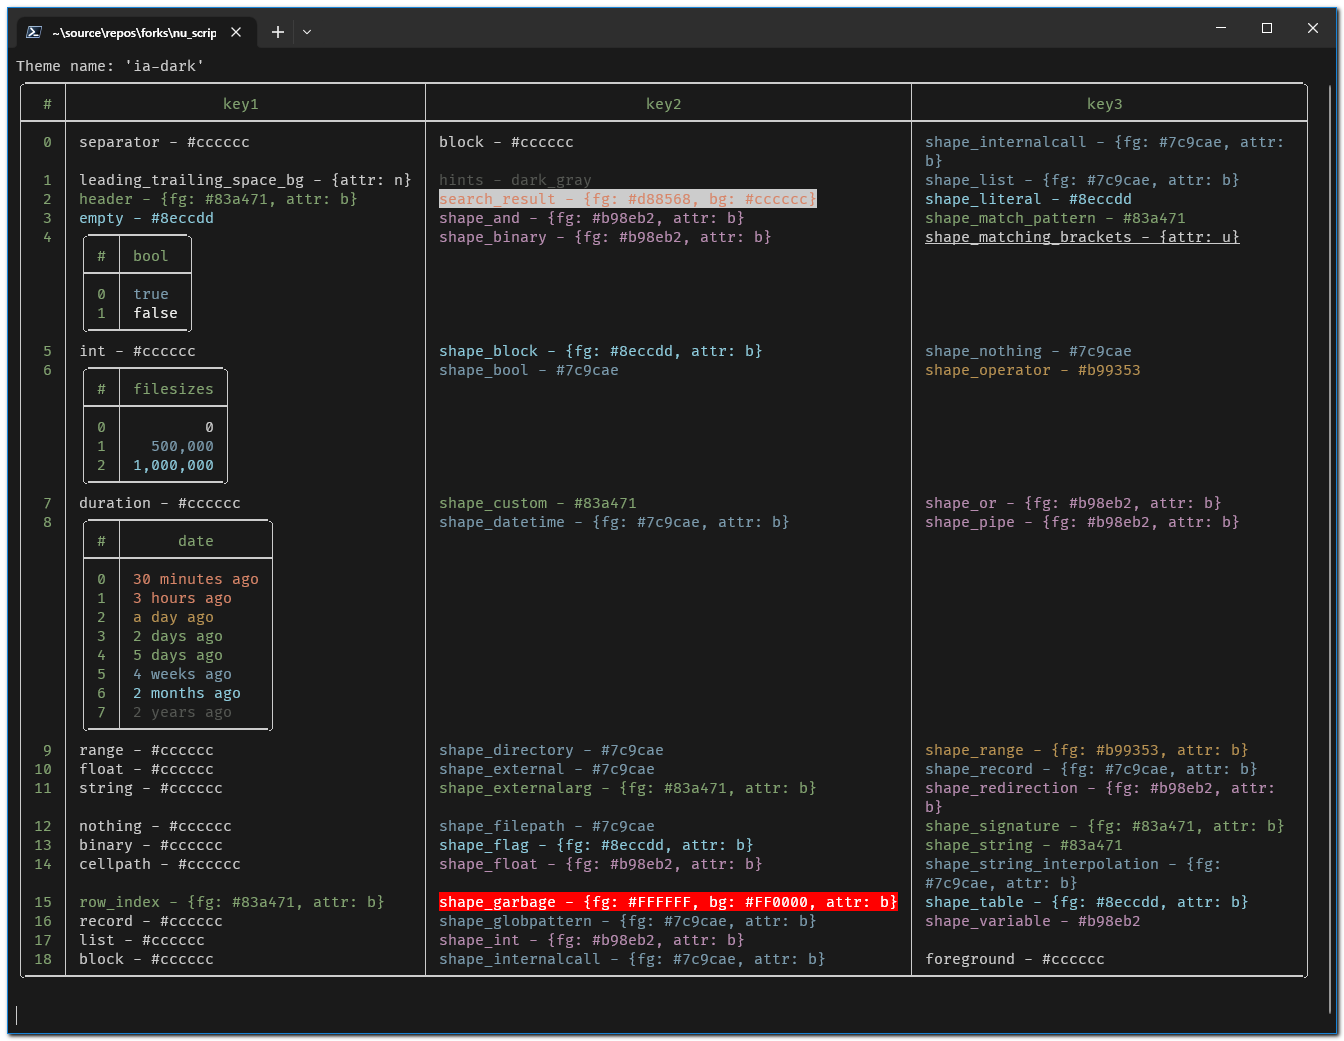Click the key1 column header
This screenshot has height=1041, width=1344.
[x=241, y=104]
